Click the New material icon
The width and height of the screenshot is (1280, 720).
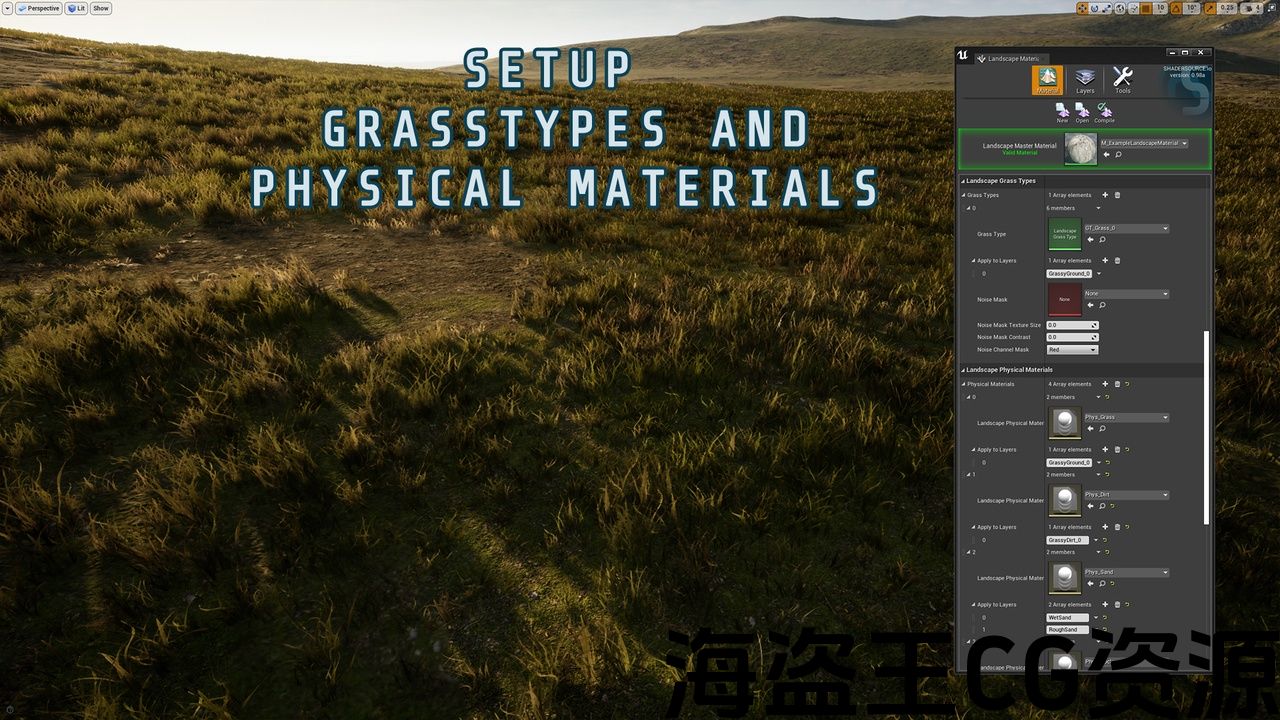pyautogui.click(x=1062, y=111)
